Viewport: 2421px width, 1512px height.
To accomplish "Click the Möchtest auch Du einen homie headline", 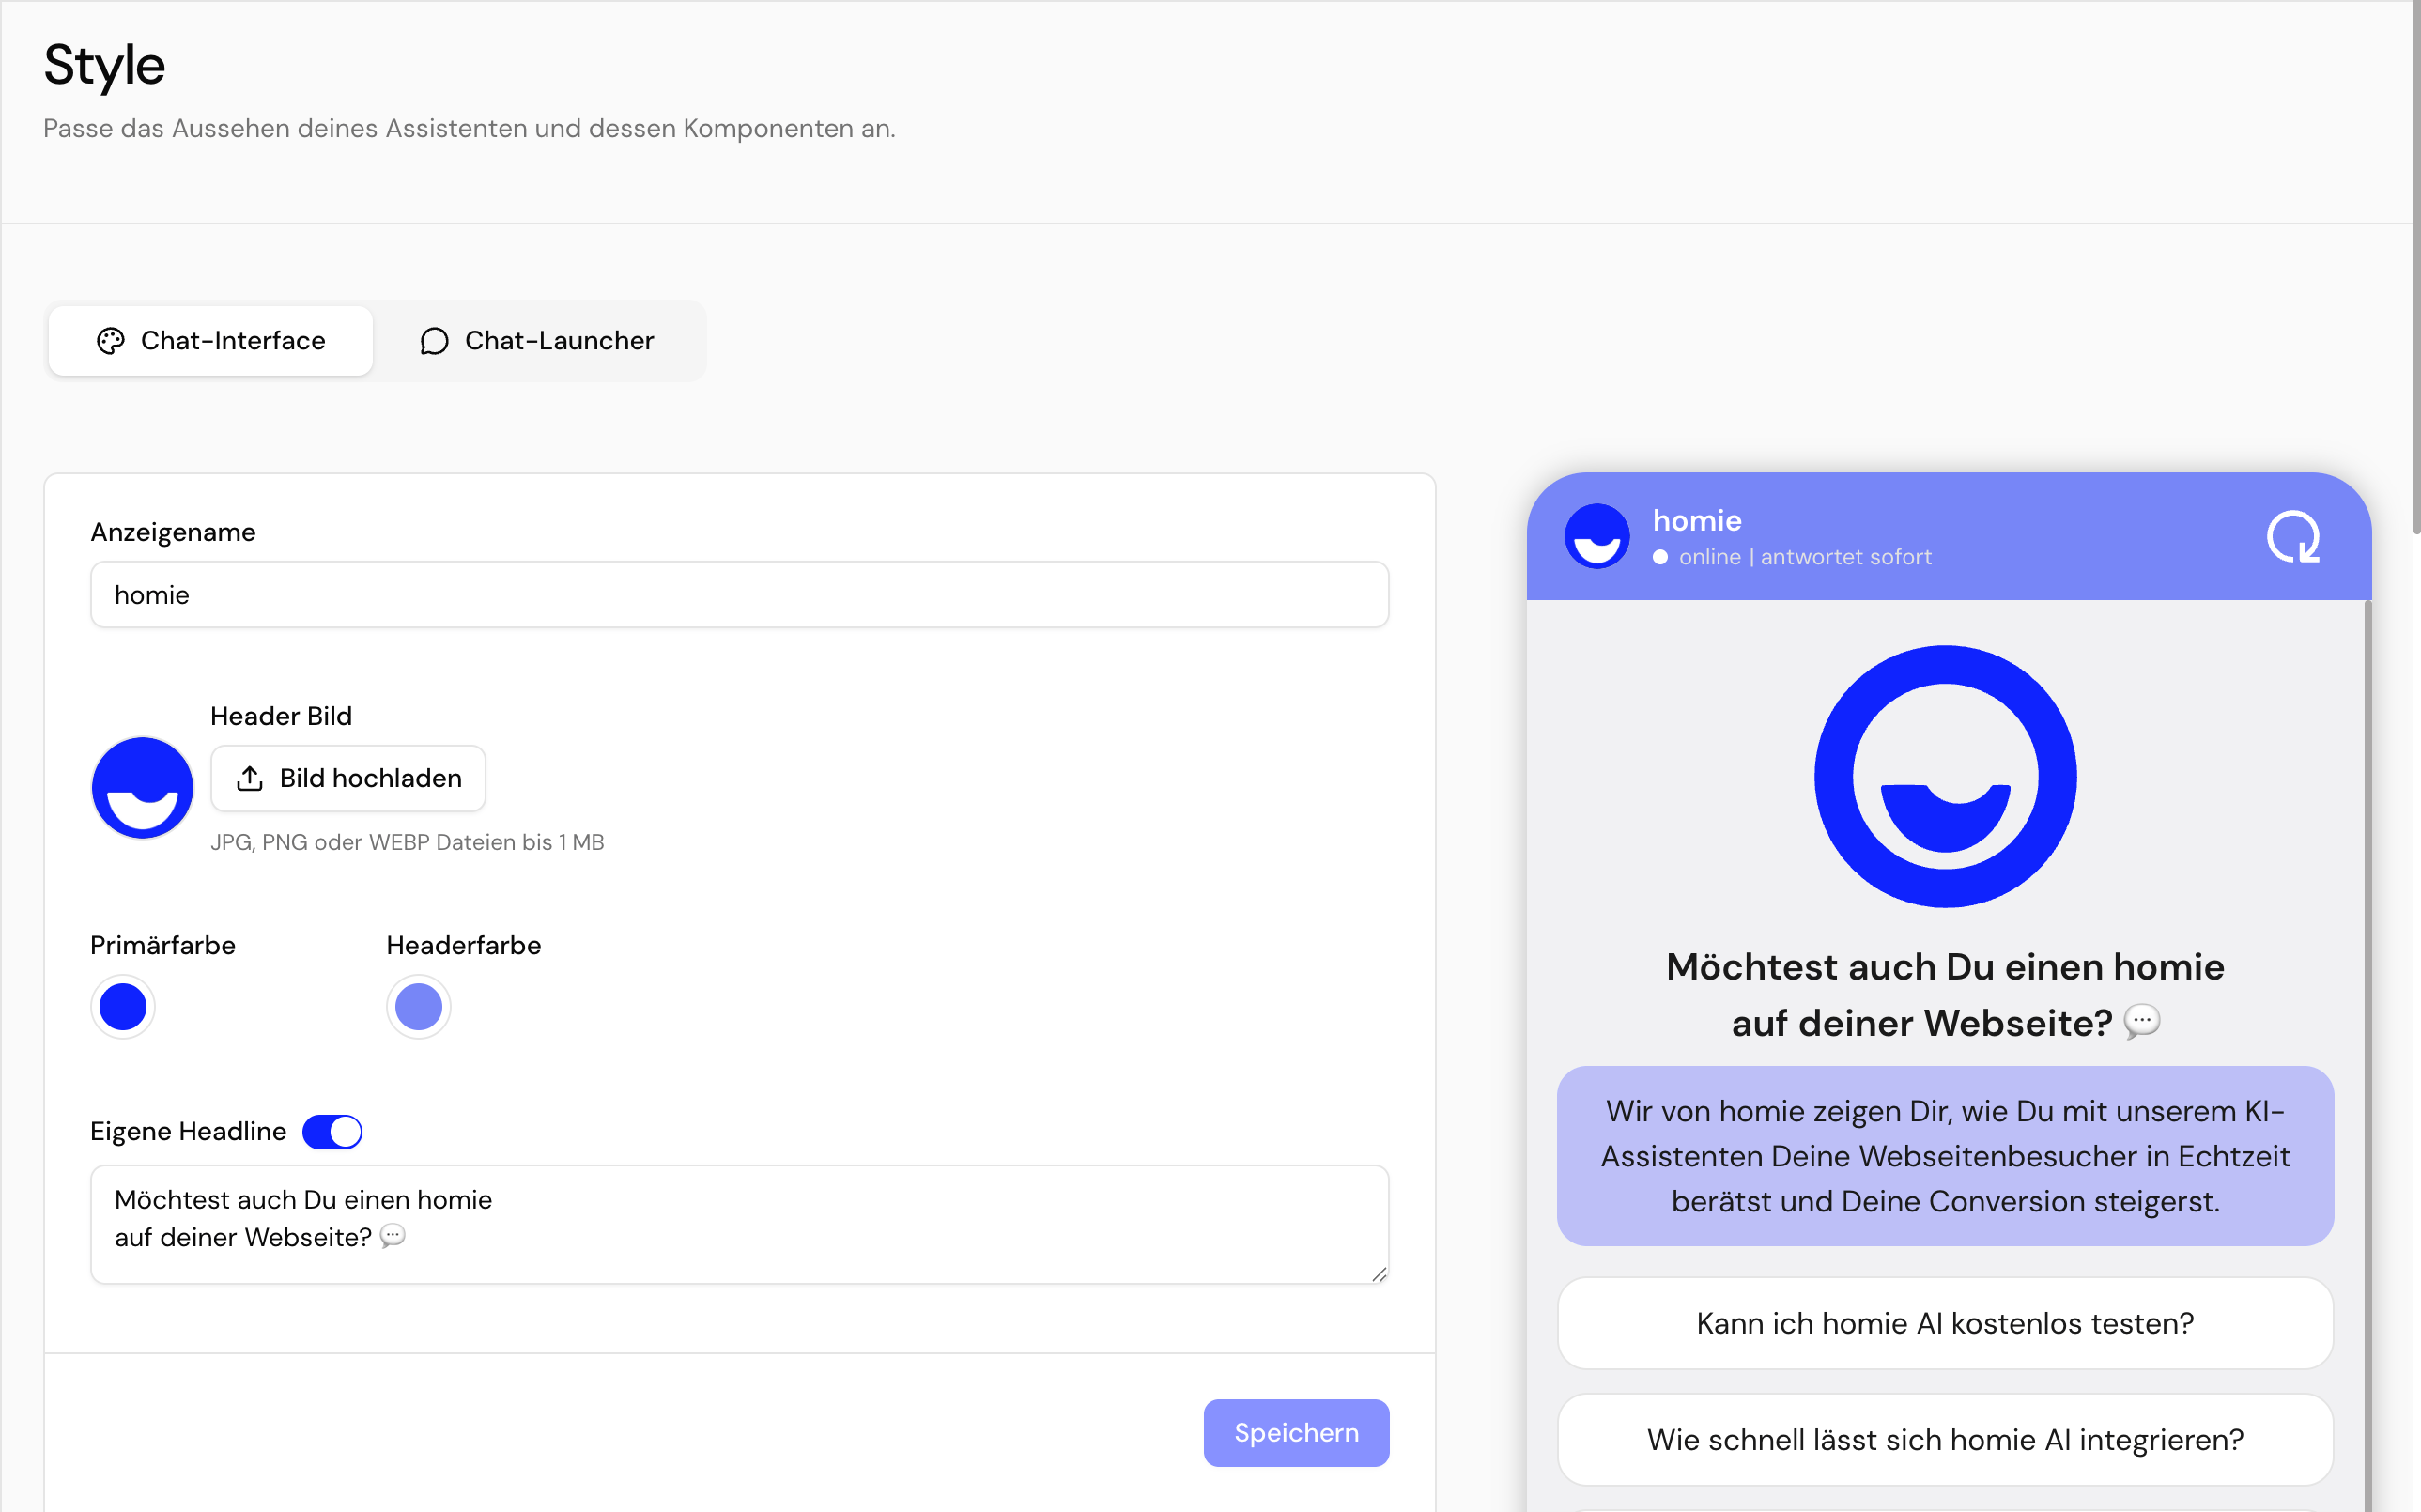I will [1945, 995].
